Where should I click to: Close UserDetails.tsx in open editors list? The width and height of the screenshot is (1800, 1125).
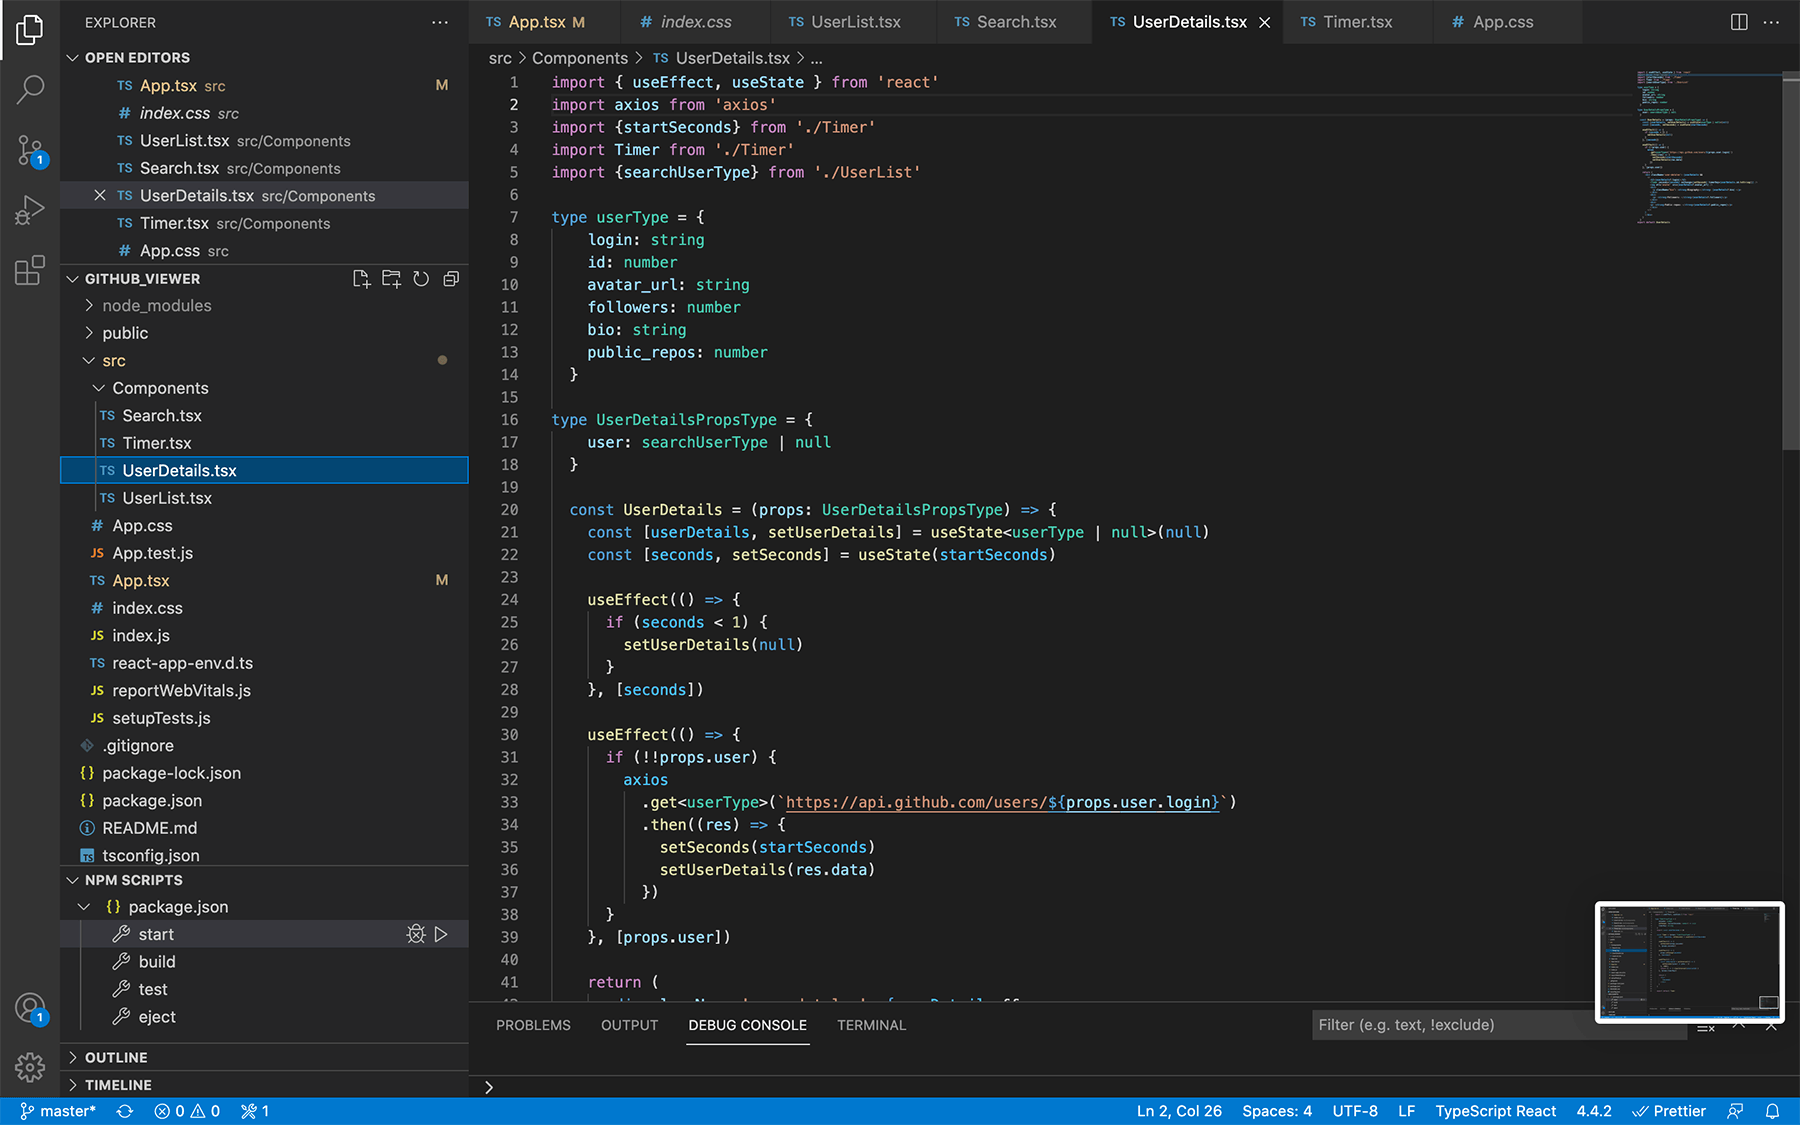click(x=99, y=196)
